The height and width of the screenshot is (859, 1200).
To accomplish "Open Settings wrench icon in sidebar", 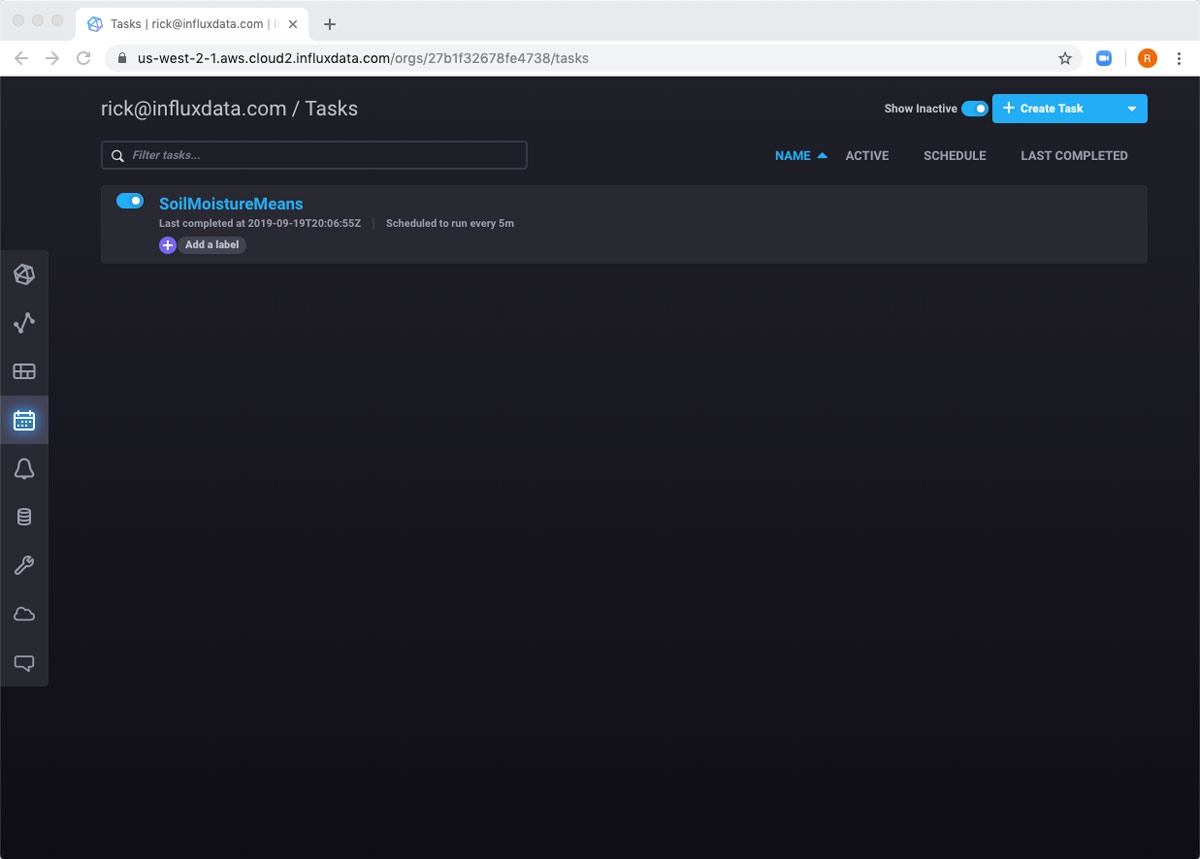I will [x=24, y=566].
